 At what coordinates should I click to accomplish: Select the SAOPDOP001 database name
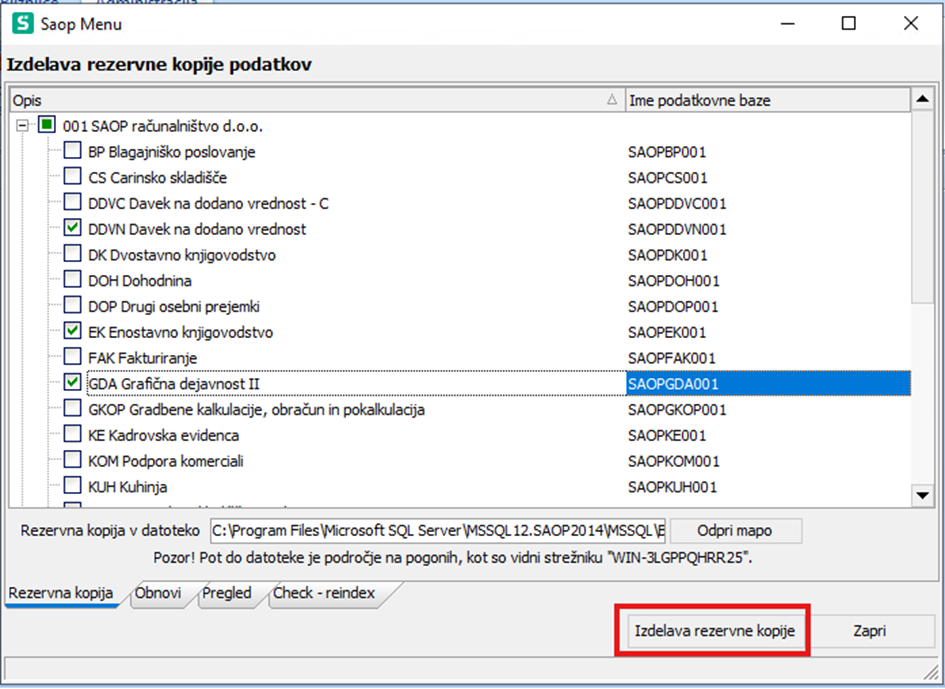pos(673,307)
